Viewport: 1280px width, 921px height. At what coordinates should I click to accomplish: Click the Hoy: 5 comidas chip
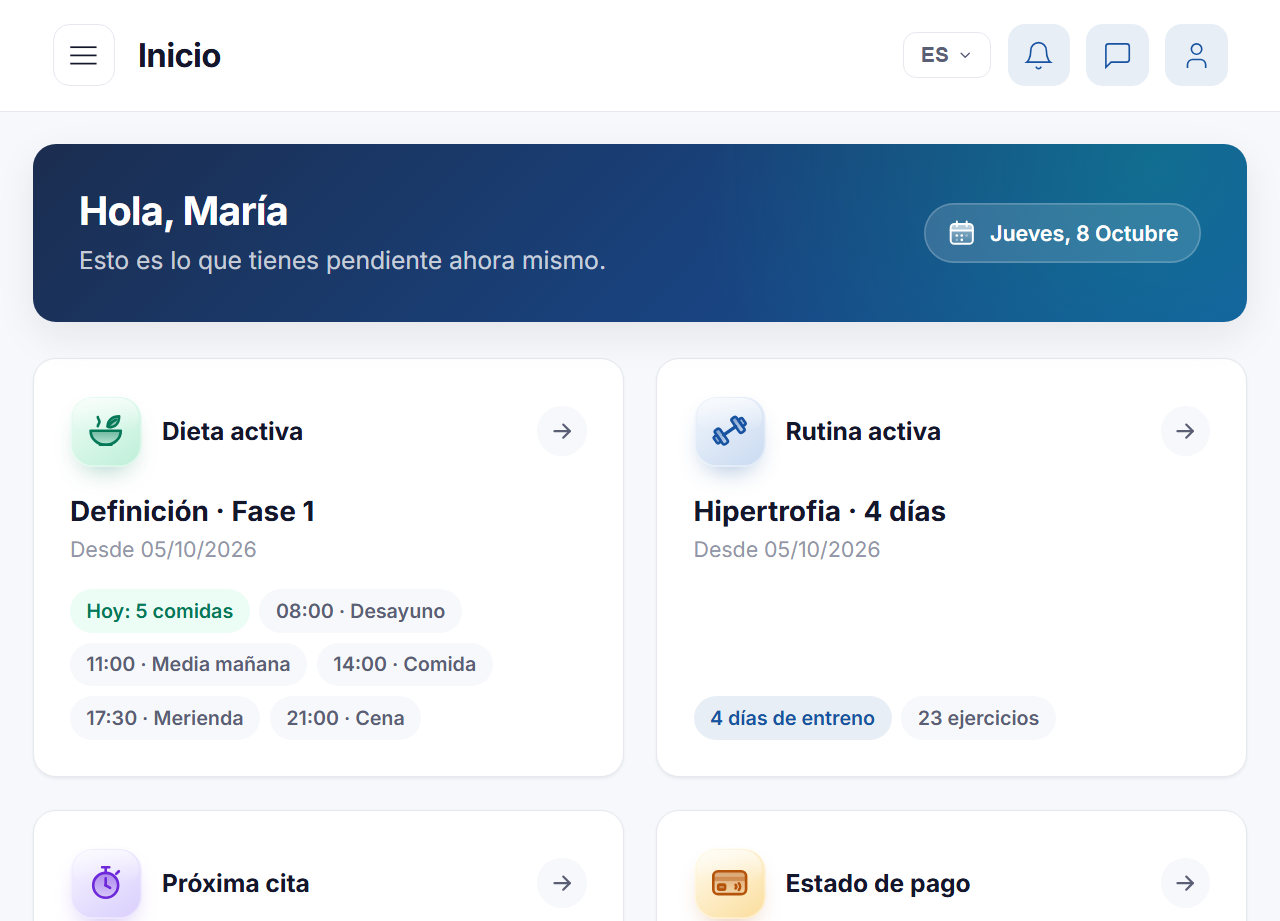160,611
